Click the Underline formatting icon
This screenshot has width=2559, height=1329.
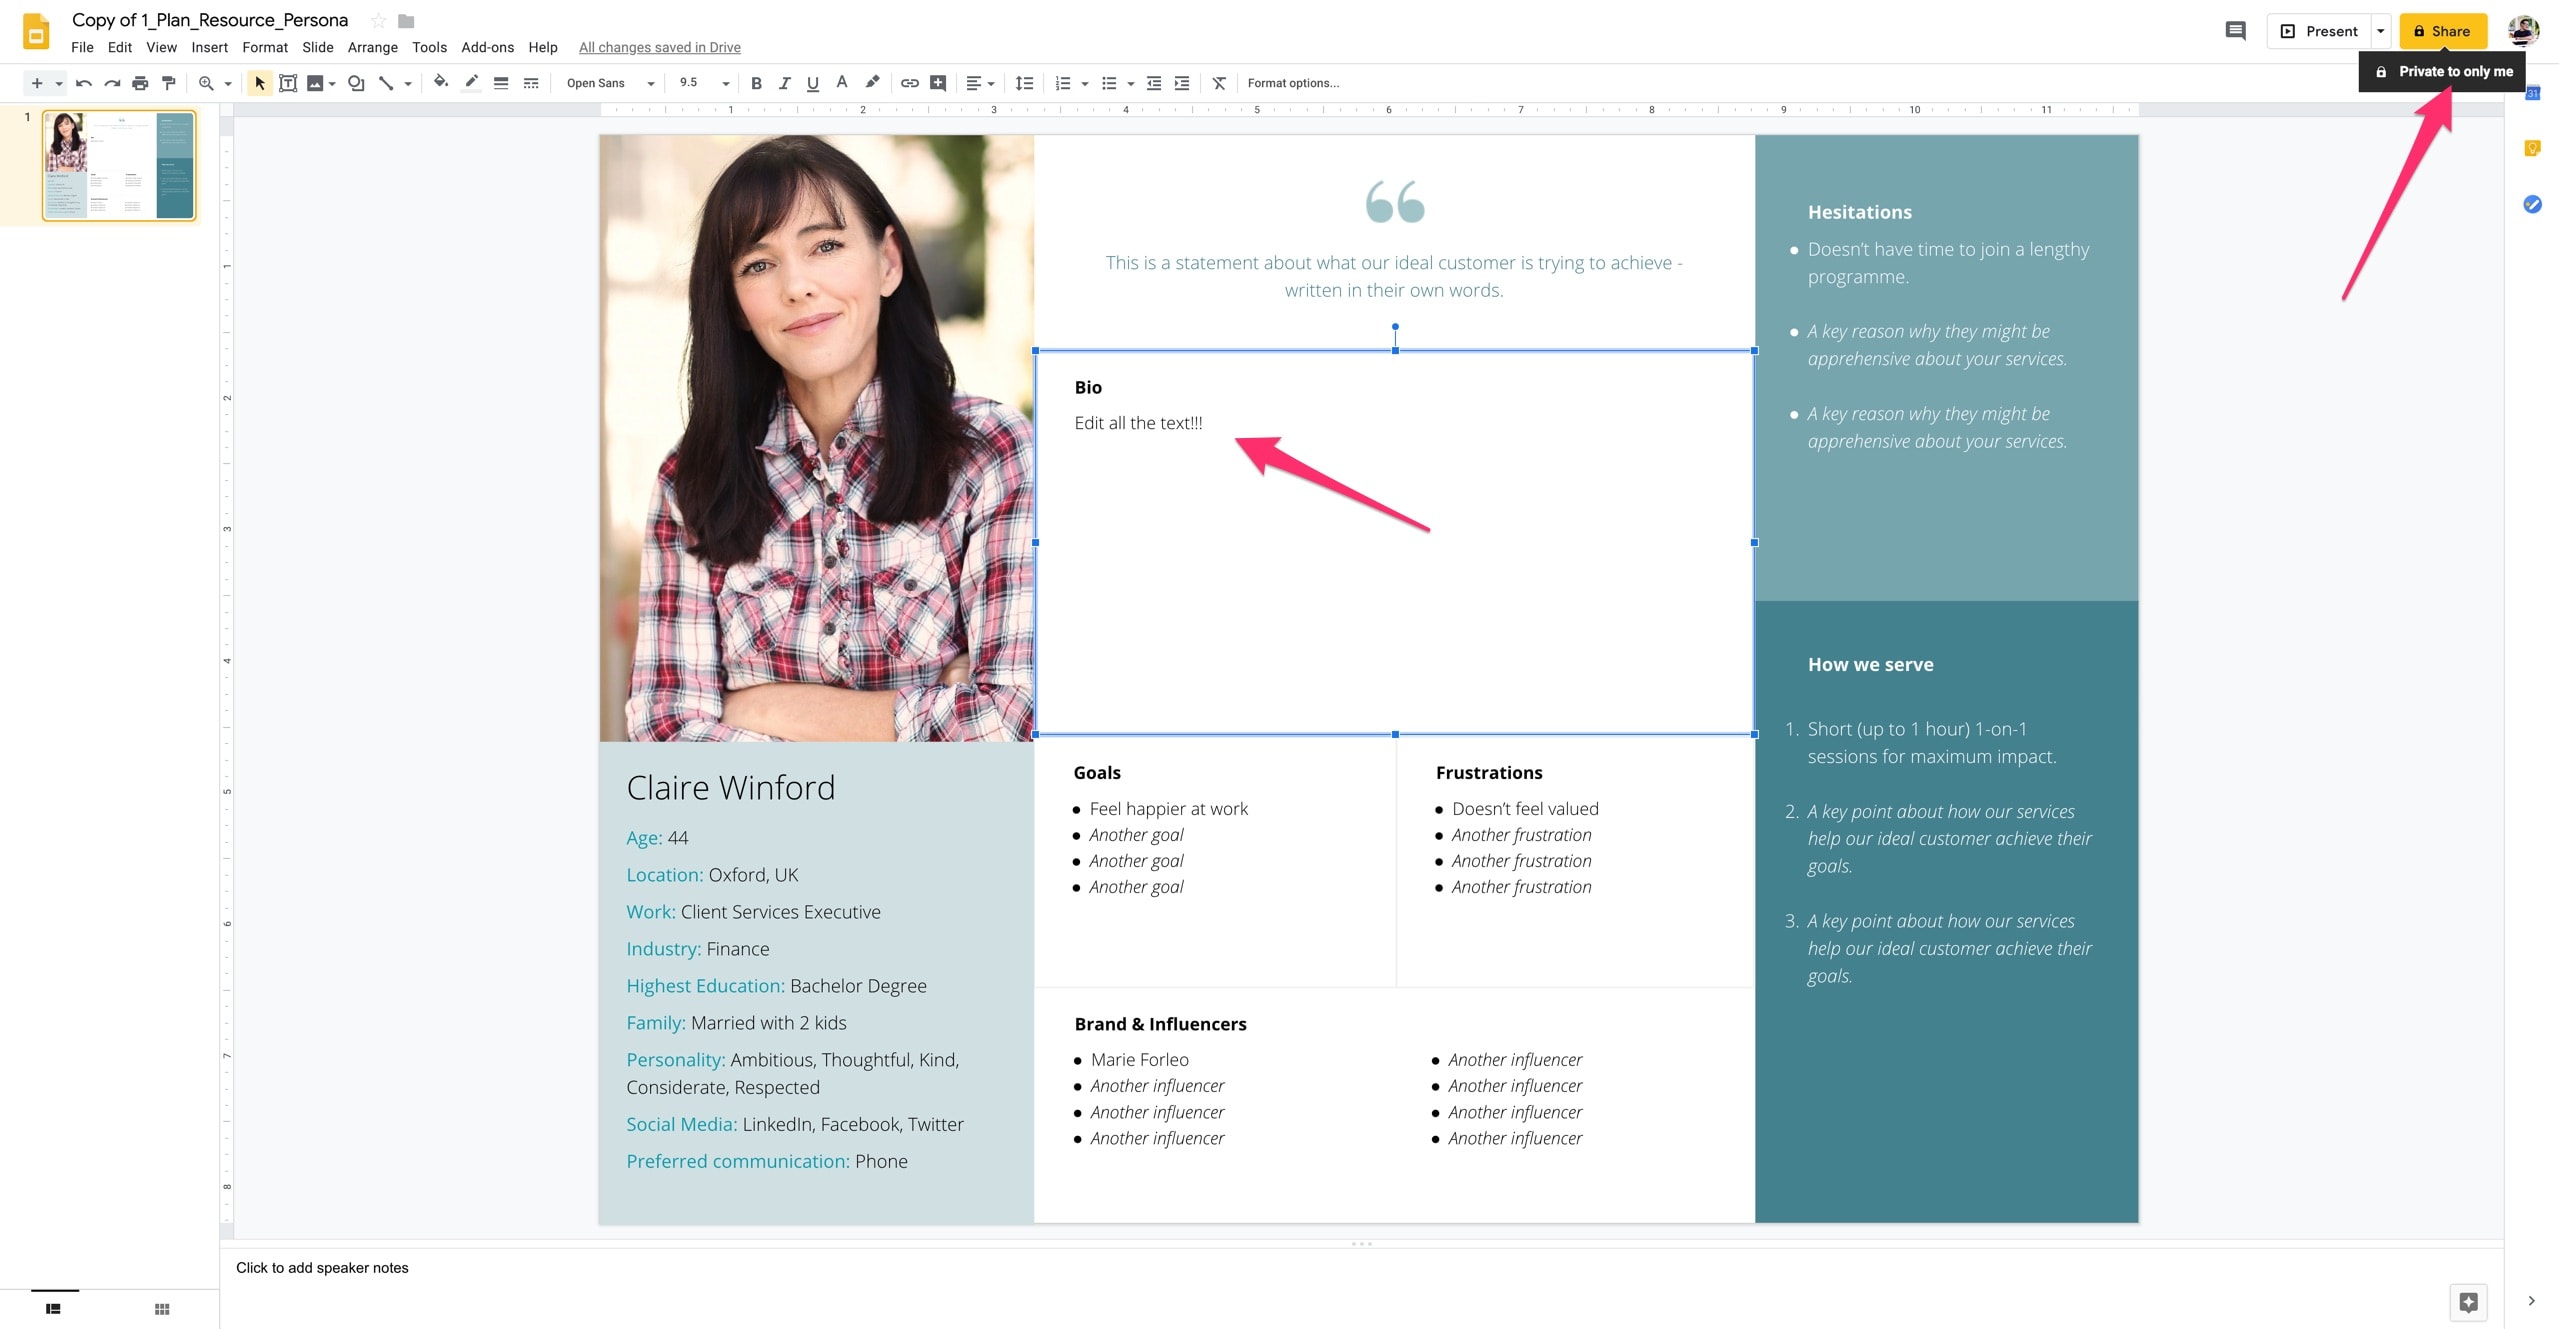pyautogui.click(x=812, y=83)
